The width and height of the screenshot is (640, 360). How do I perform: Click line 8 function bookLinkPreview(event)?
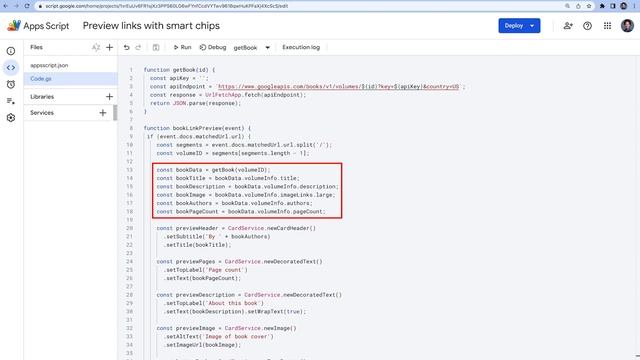(x=197, y=128)
